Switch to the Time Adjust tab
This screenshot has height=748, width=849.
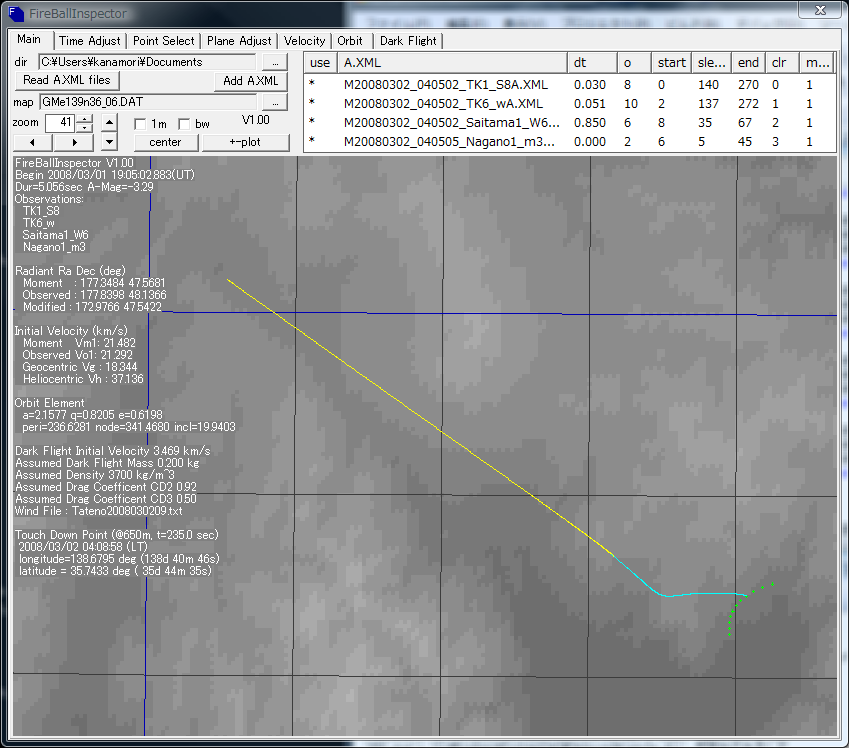pyautogui.click(x=89, y=41)
